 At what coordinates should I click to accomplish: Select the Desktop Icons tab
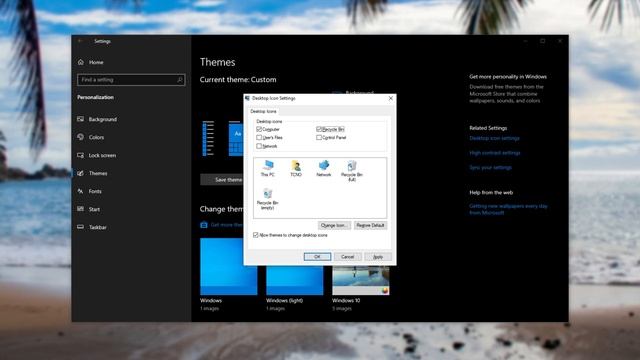263,111
